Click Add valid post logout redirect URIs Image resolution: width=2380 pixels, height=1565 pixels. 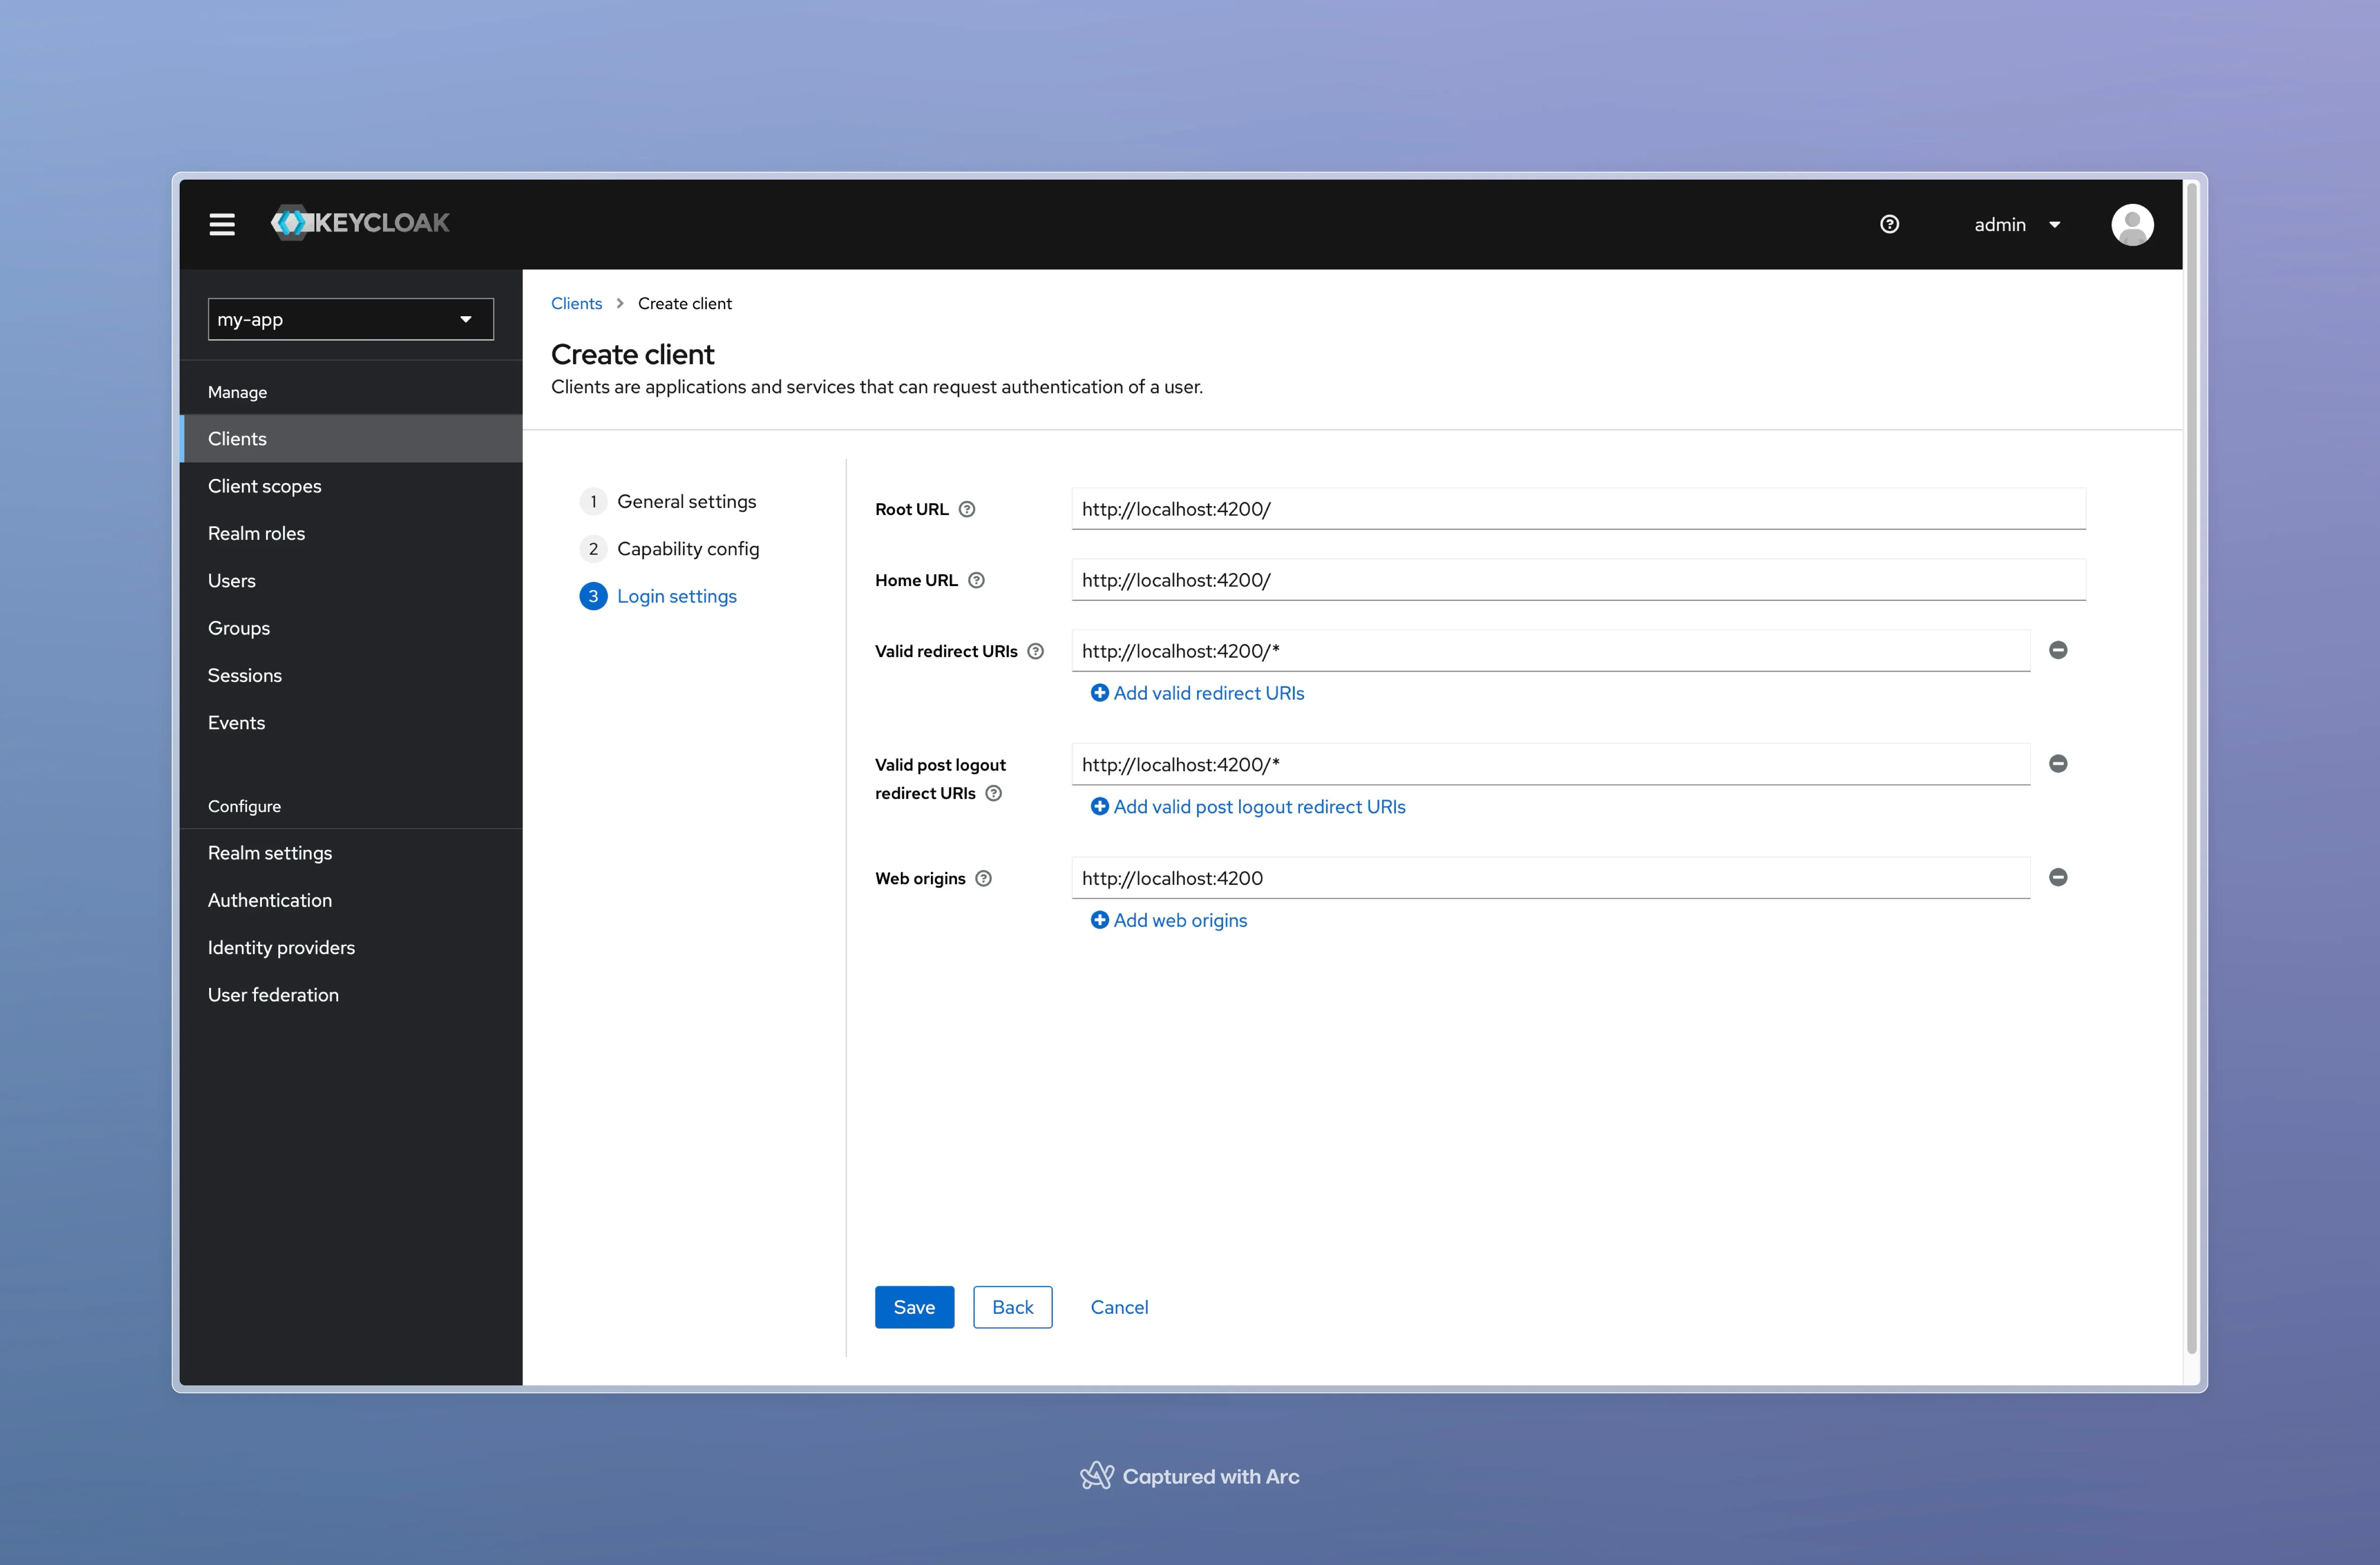[1258, 806]
